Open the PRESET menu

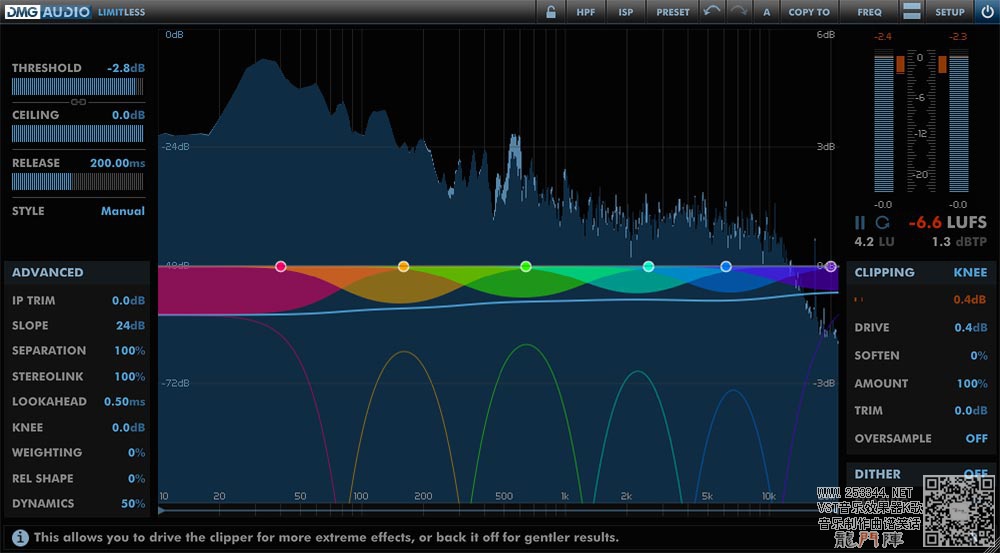tap(673, 12)
